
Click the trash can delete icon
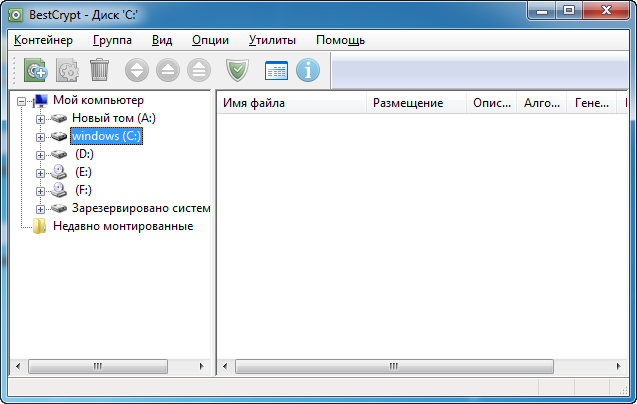click(99, 70)
